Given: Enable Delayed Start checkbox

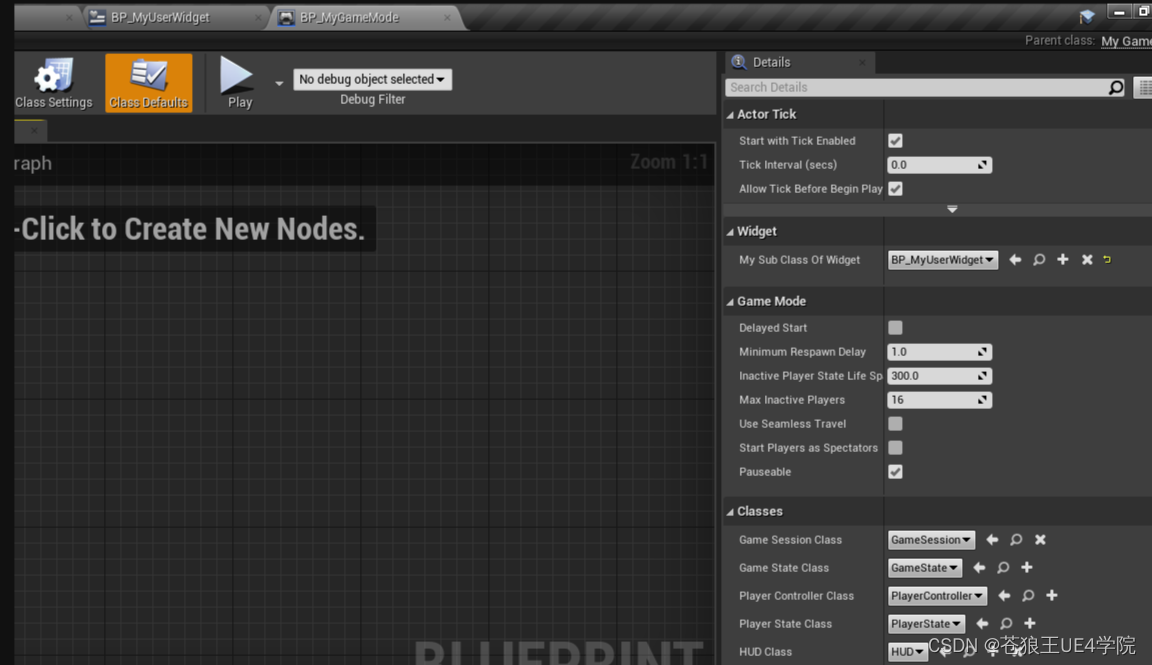Looking at the screenshot, I should coord(894,327).
